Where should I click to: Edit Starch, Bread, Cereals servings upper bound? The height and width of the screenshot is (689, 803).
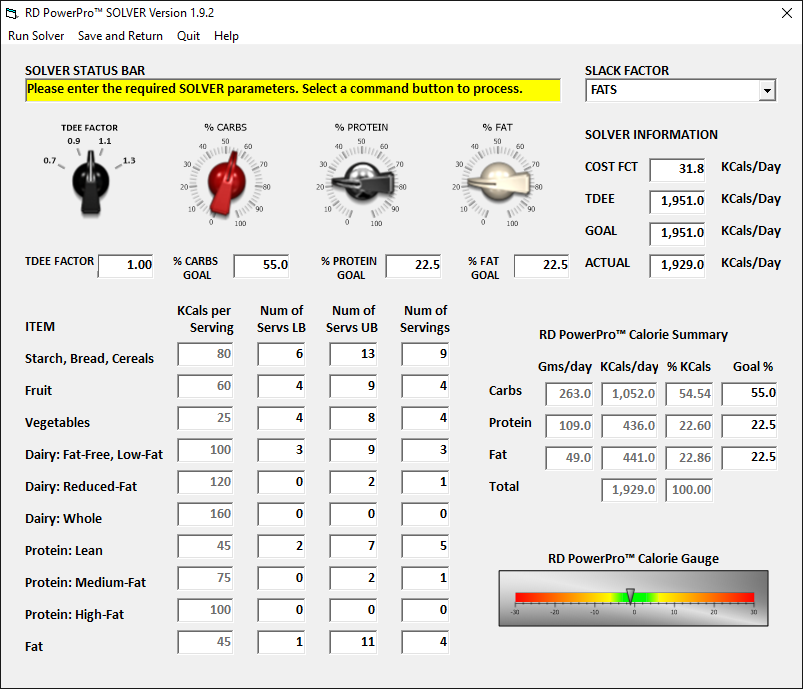[353, 354]
